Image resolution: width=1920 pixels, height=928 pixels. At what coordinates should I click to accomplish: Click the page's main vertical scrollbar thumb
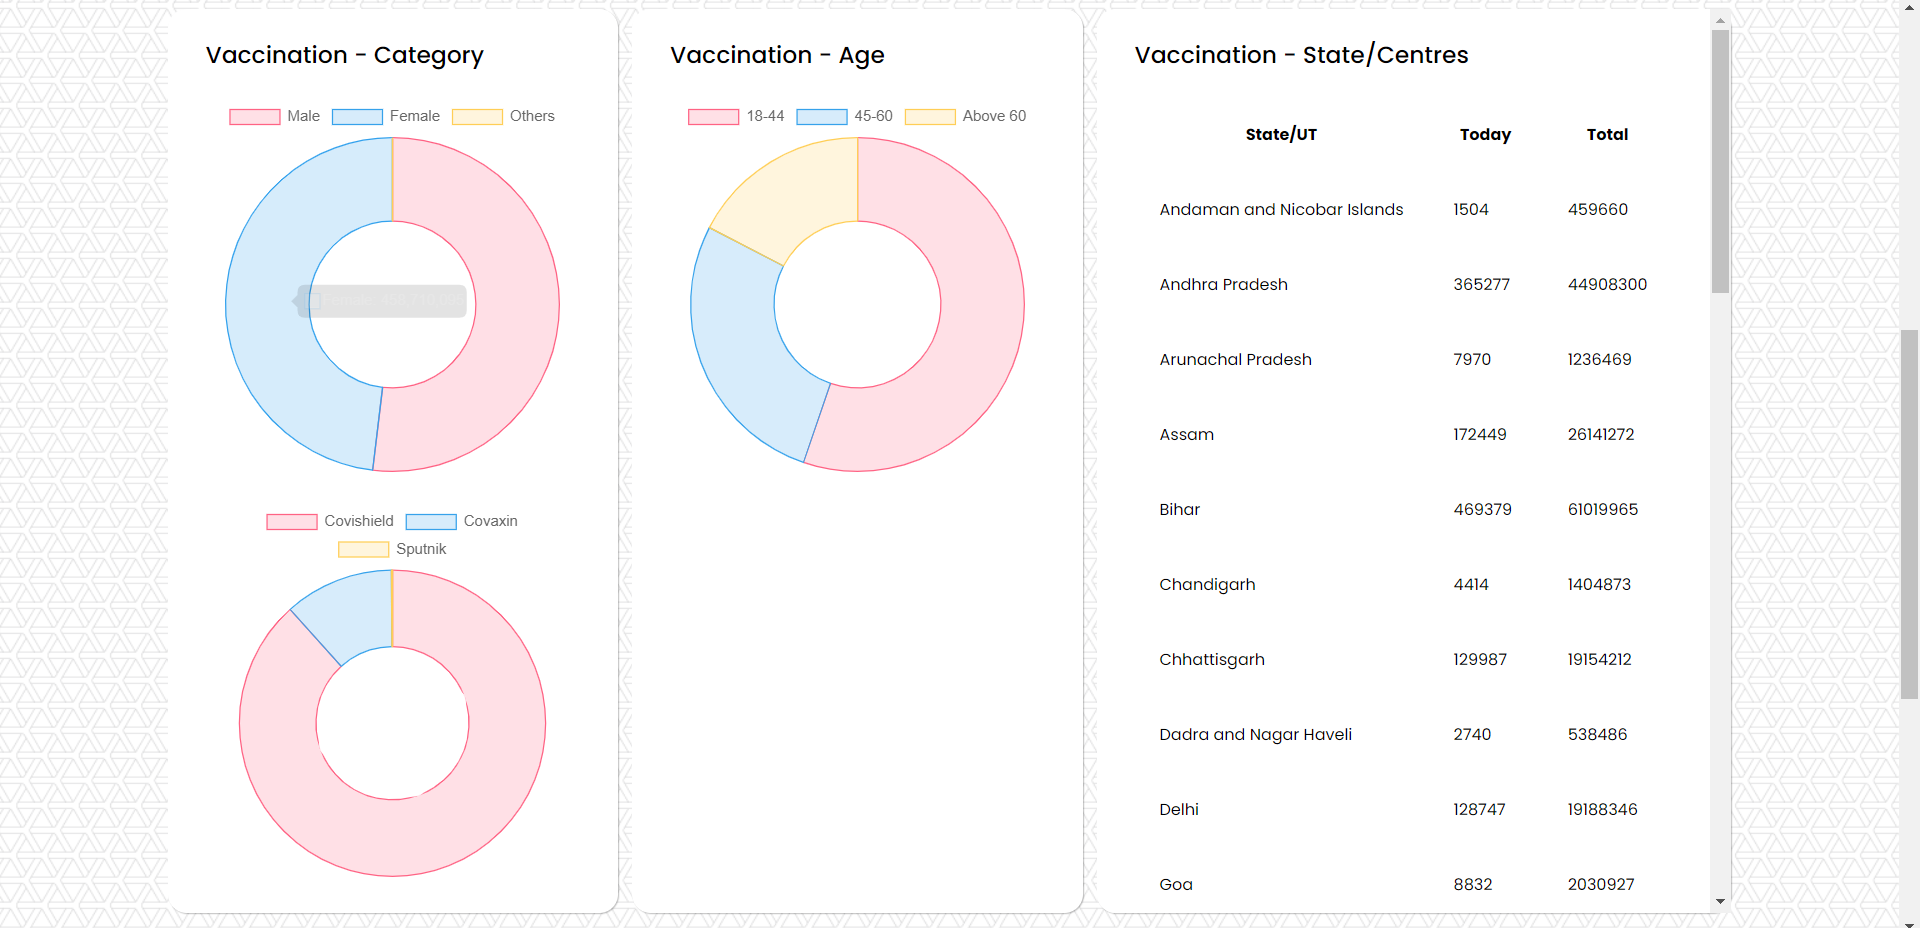[x=1909, y=514]
